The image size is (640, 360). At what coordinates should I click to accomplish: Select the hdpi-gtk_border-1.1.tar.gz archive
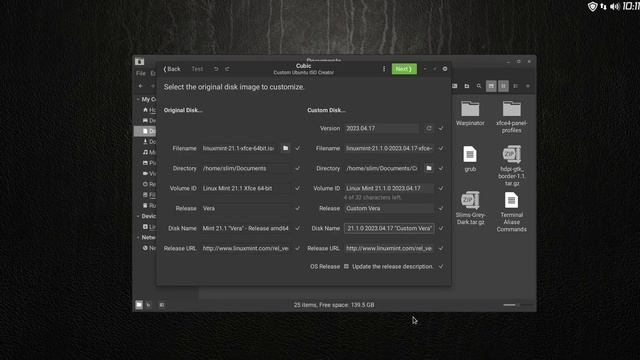point(511,166)
